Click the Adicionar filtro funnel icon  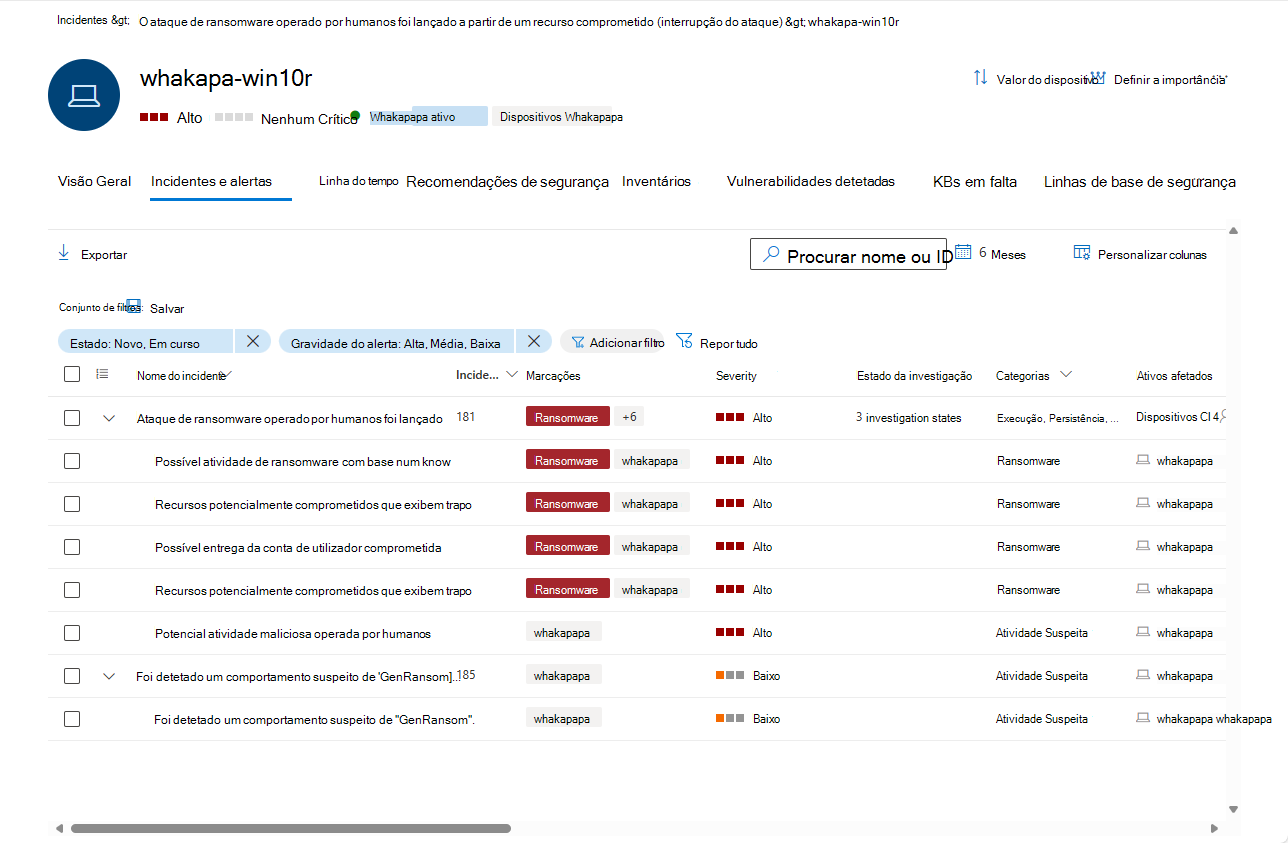click(578, 342)
